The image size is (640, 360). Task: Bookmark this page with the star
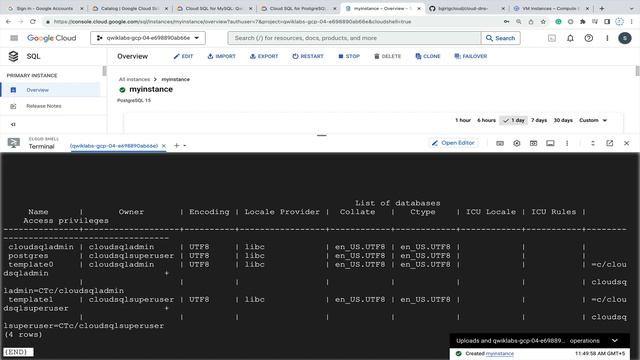[543, 22]
